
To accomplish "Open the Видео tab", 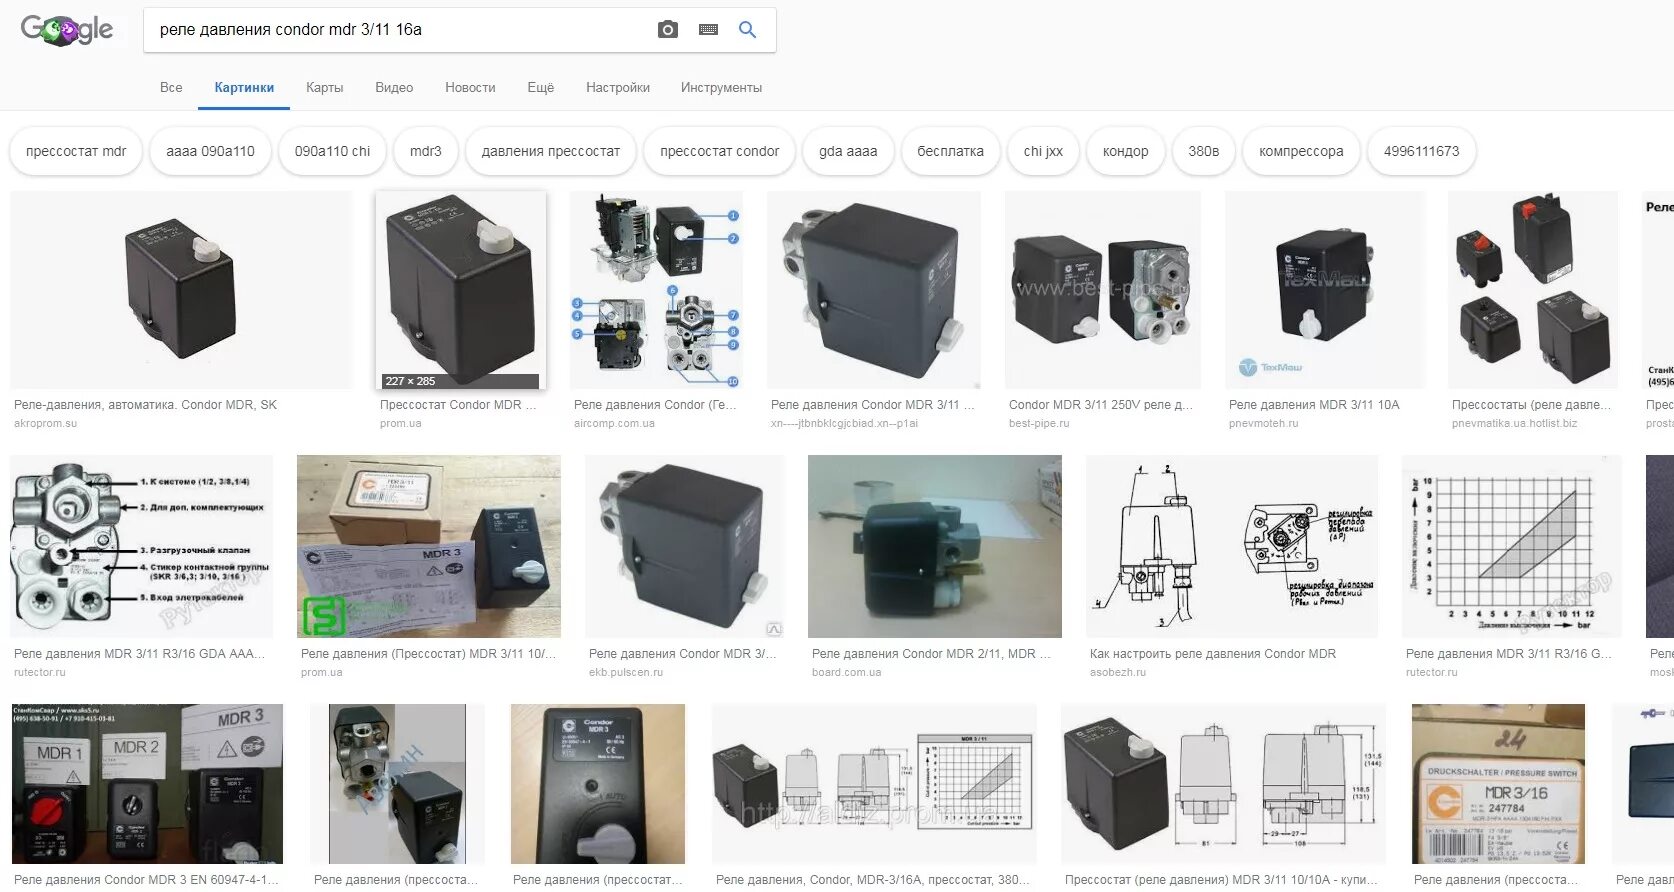I will click(394, 88).
